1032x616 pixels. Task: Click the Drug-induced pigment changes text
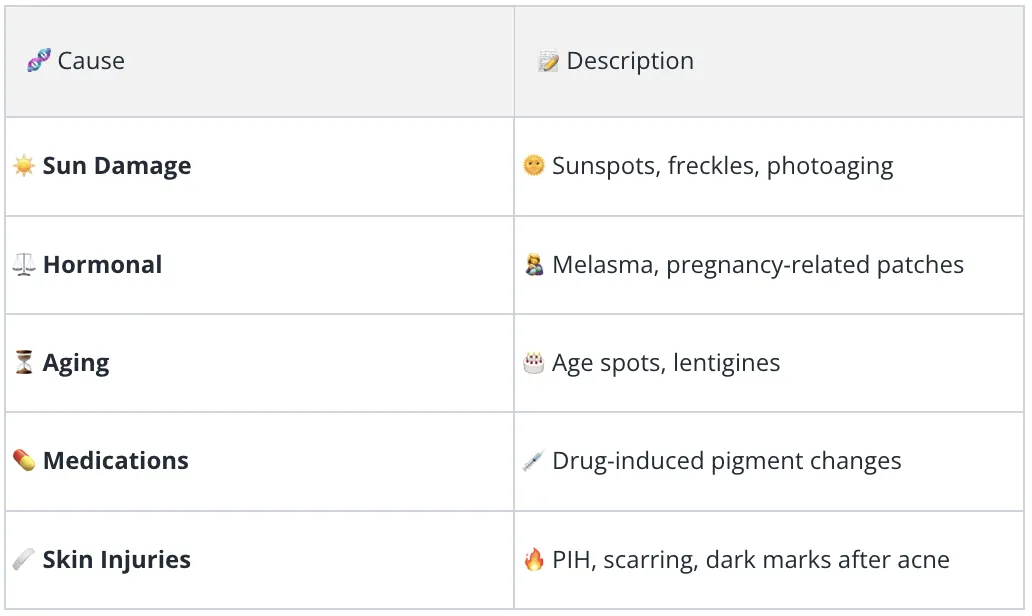727,461
